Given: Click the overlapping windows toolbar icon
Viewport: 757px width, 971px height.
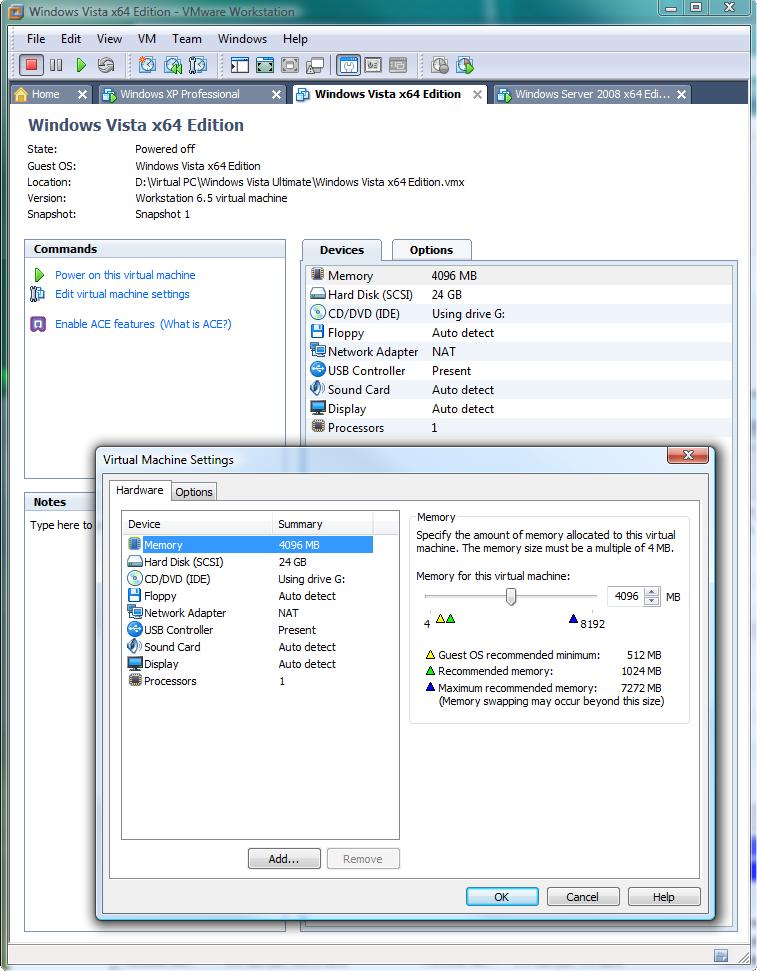Looking at the screenshot, I should [x=315, y=65].
